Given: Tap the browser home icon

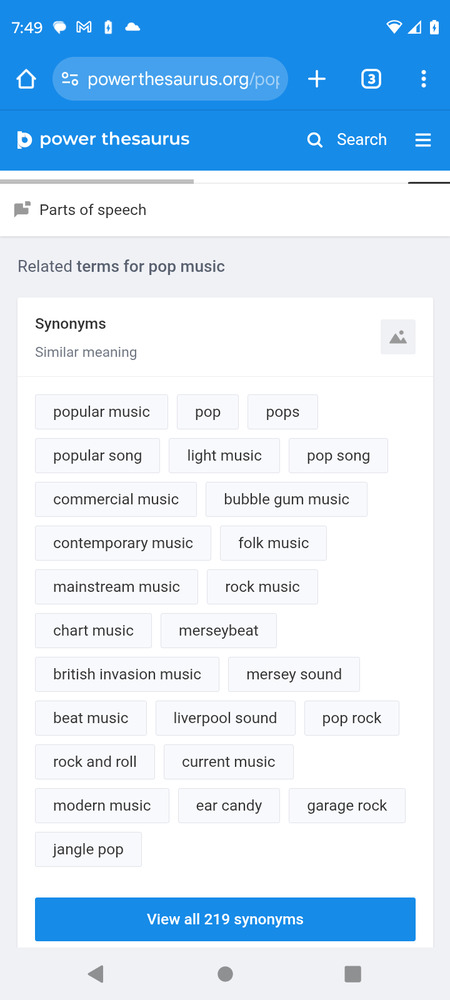Looking at the screenshot, I should (x=26, y=79).
